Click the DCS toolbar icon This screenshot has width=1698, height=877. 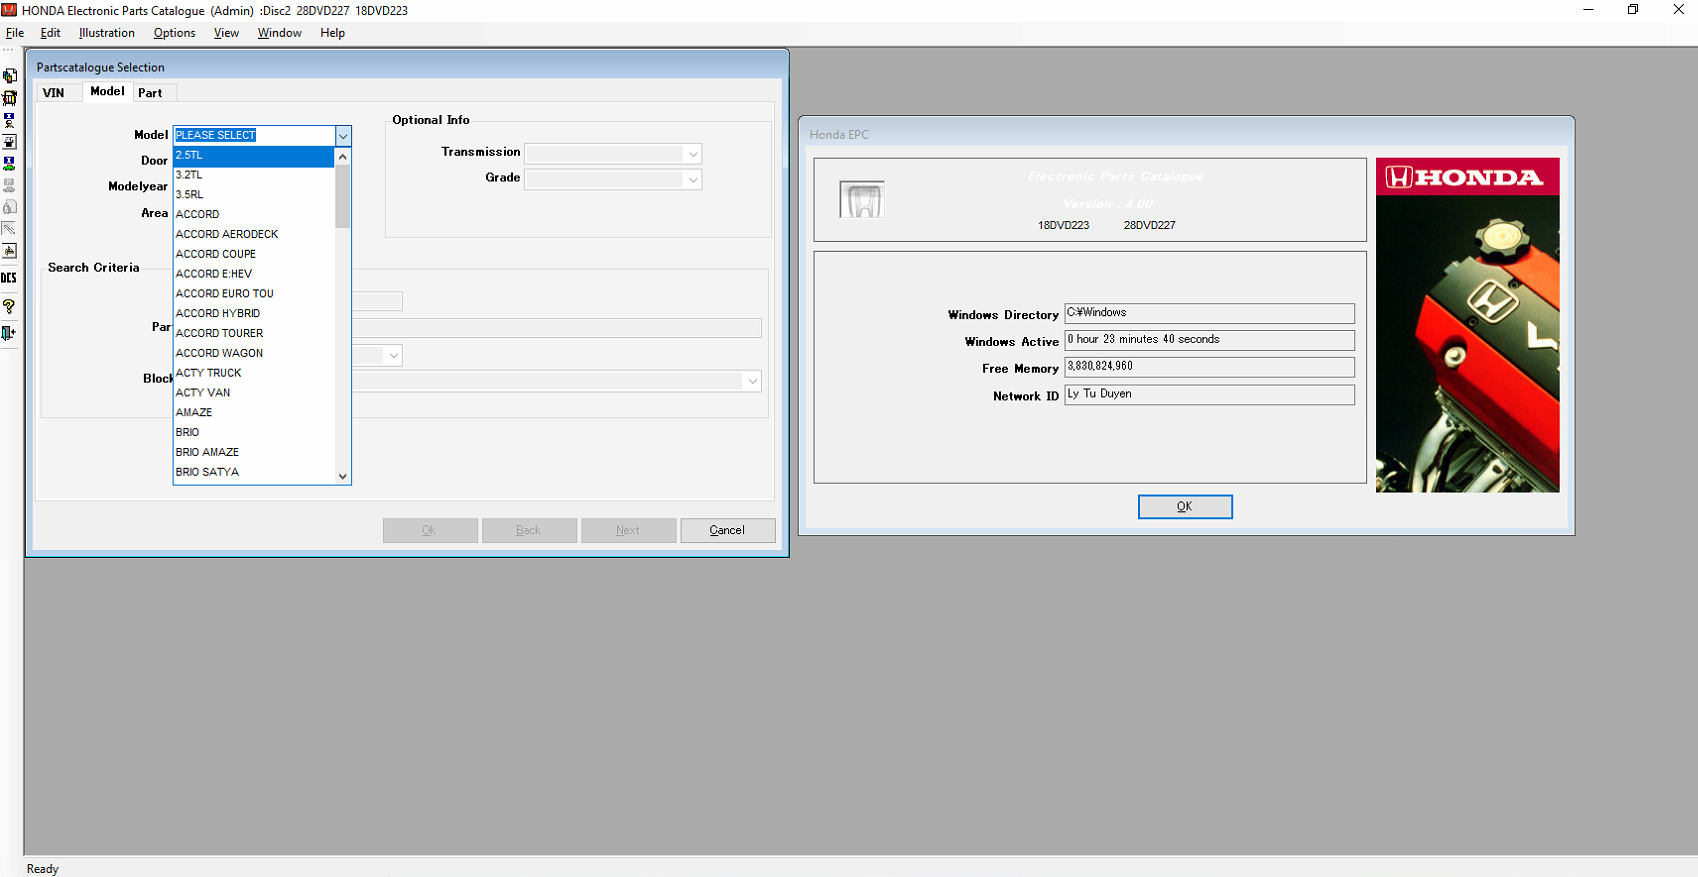click(x=9, y=278)
